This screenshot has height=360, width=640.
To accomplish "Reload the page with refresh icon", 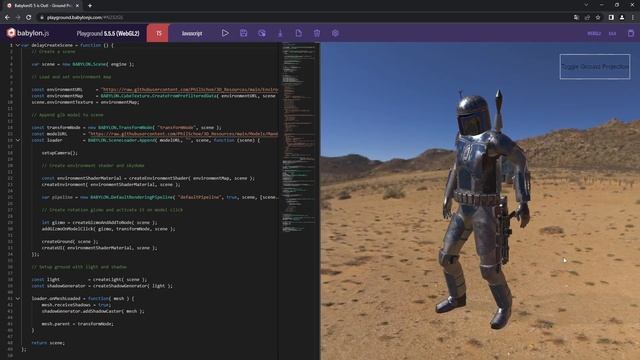I will pyautogui.click(x=29, y=18).
